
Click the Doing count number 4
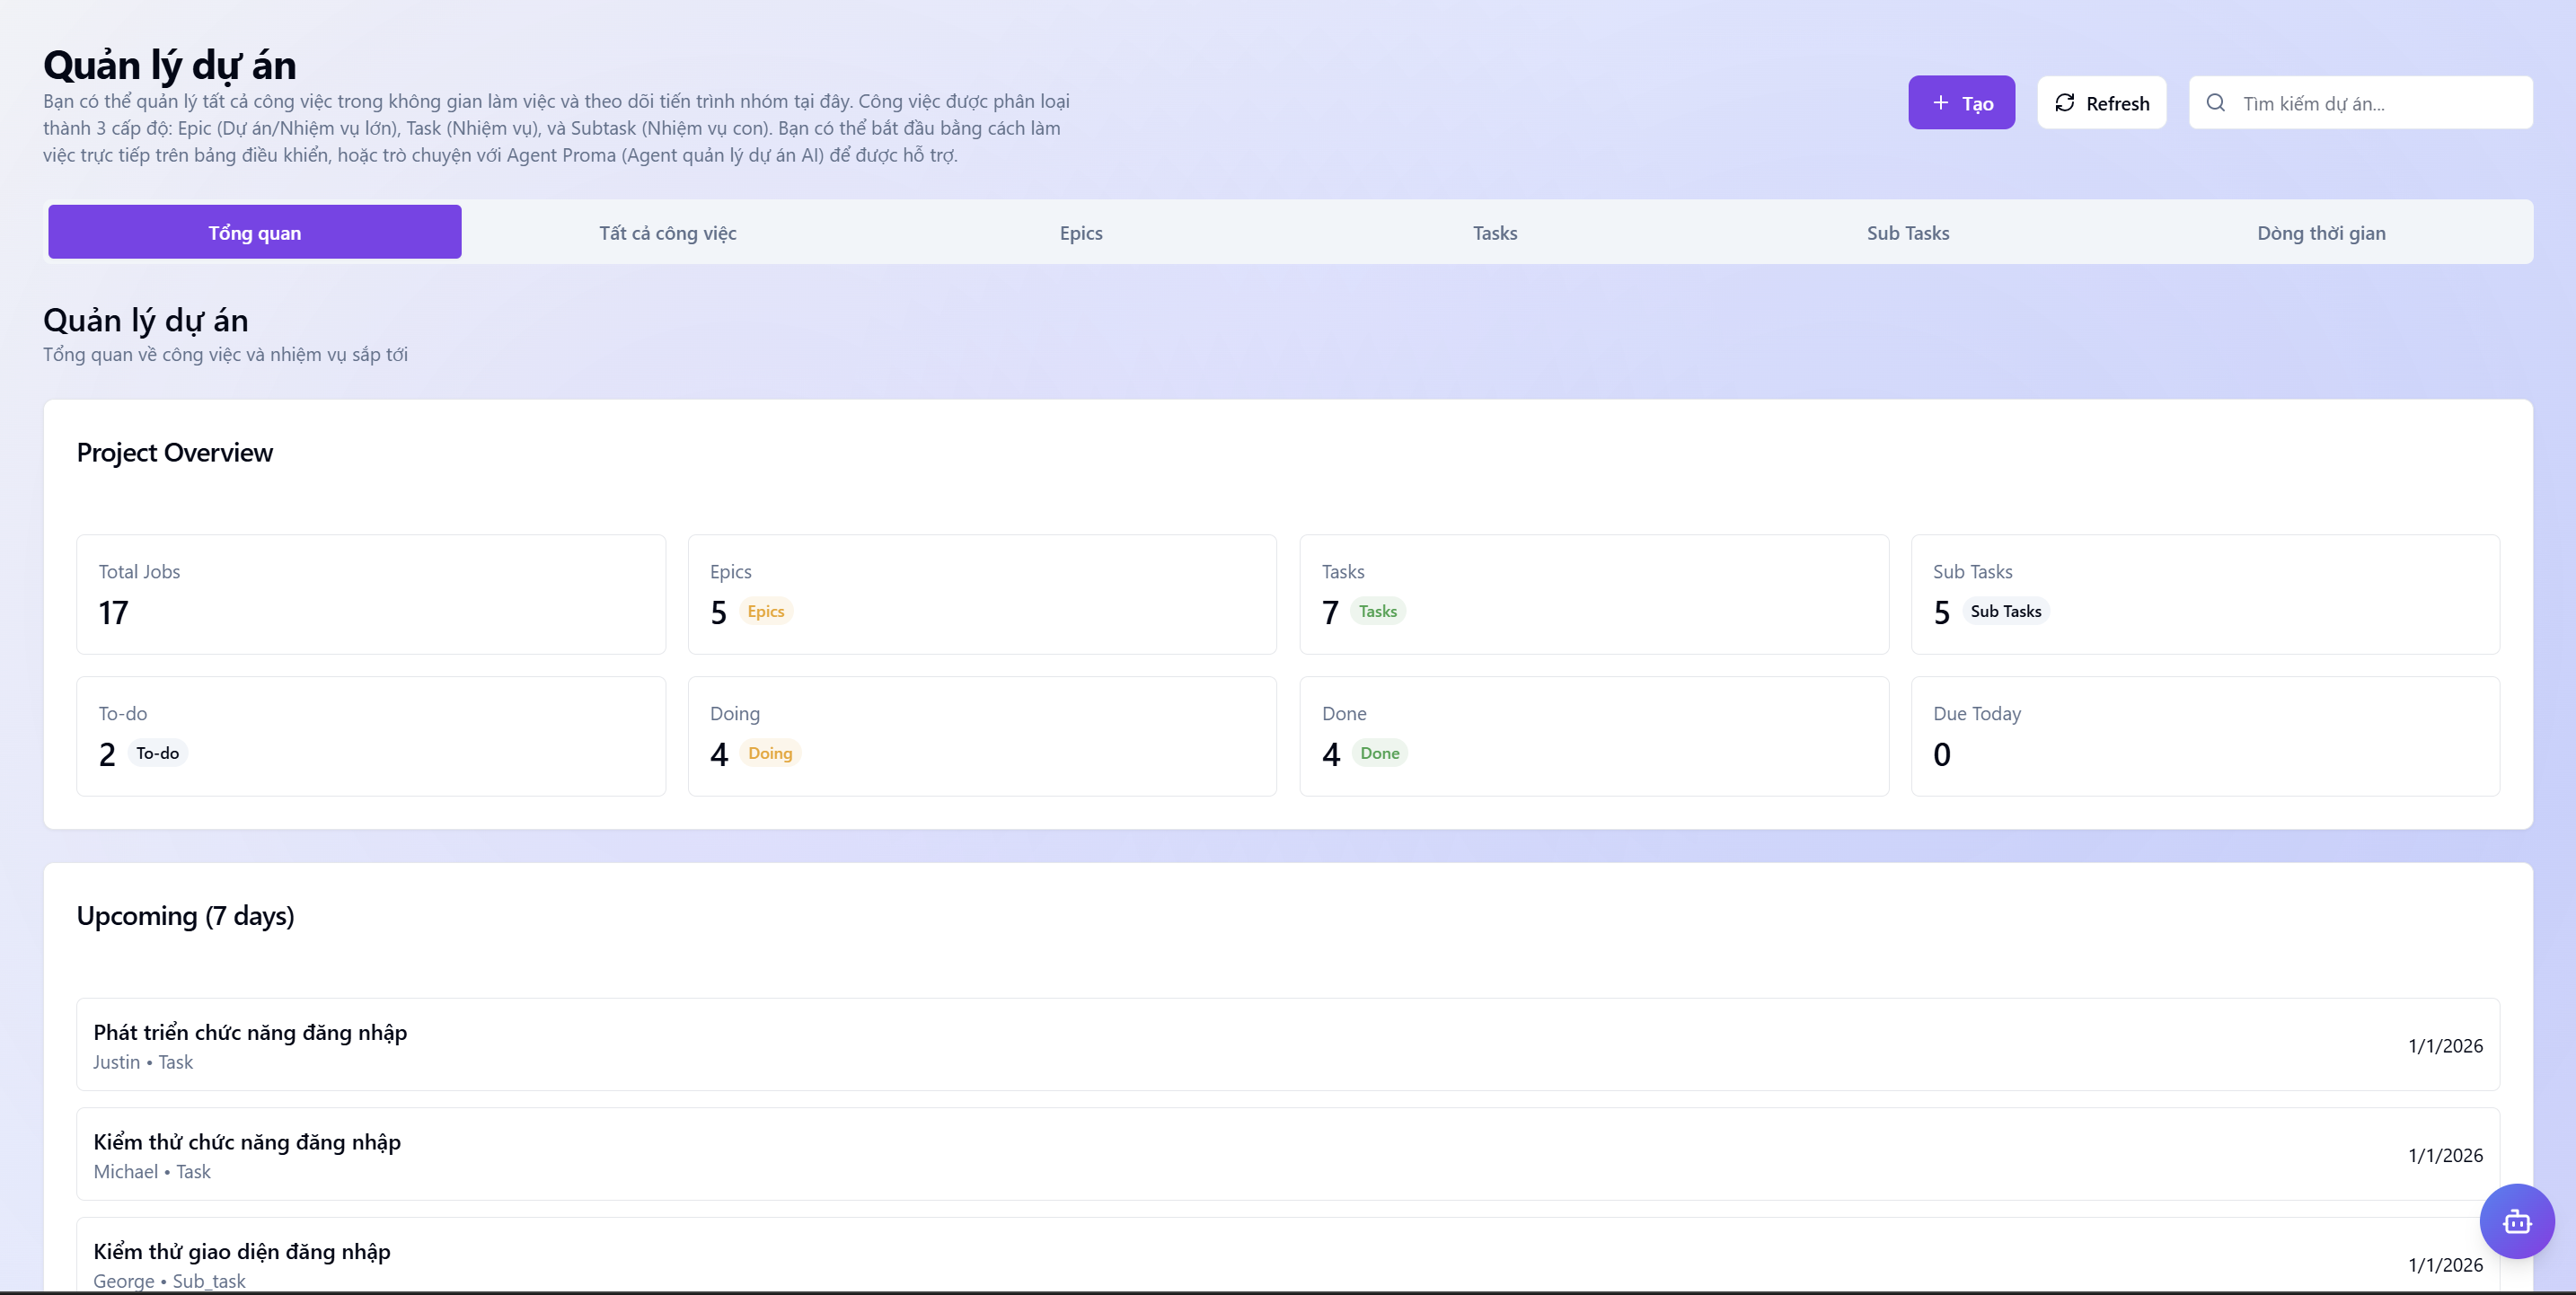(718, 754)
